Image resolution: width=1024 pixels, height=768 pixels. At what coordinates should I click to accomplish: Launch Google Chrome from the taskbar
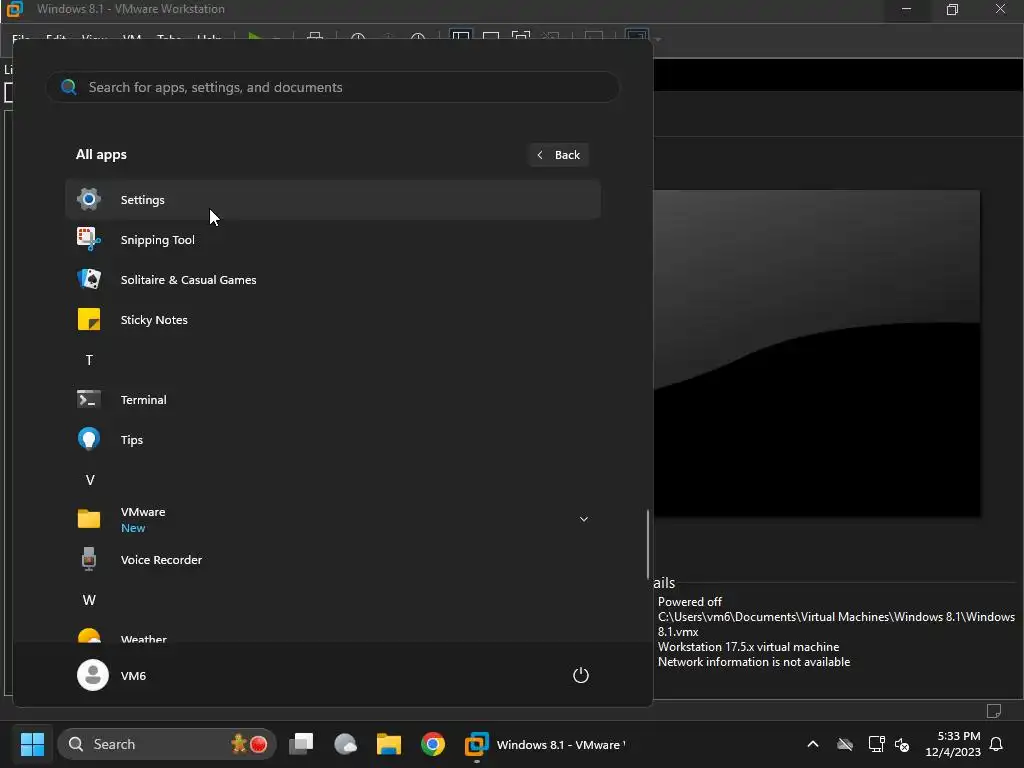pyautogui.click(x=432, y=744)
